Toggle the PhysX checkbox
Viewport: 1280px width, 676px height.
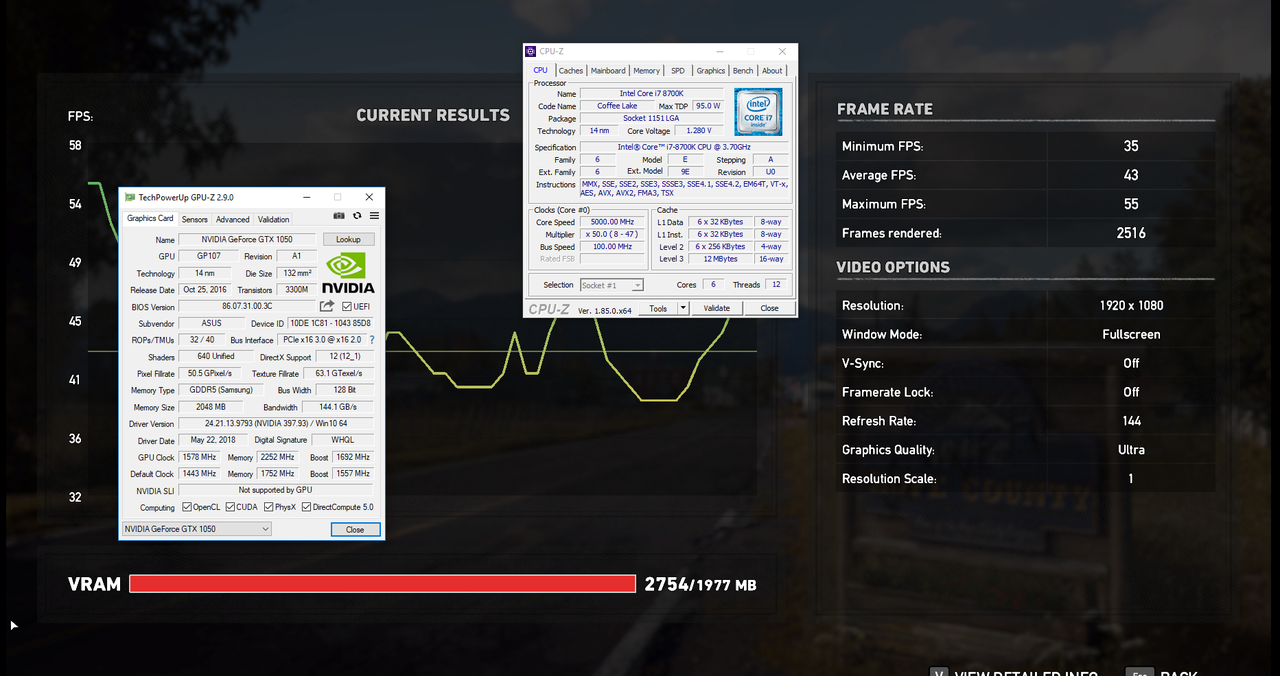click(268, 507)
